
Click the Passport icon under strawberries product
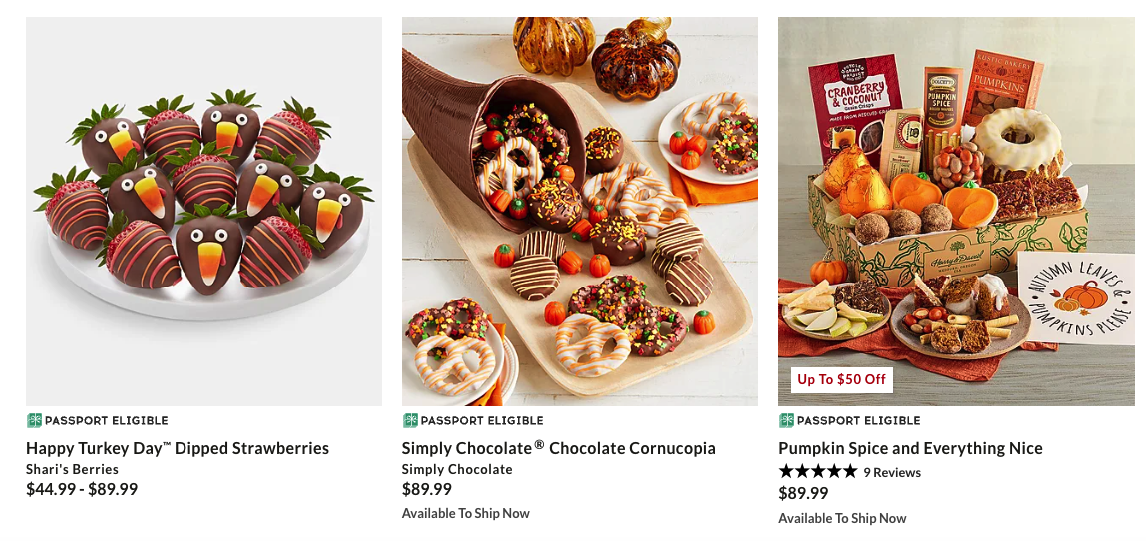tap(34, 420)
